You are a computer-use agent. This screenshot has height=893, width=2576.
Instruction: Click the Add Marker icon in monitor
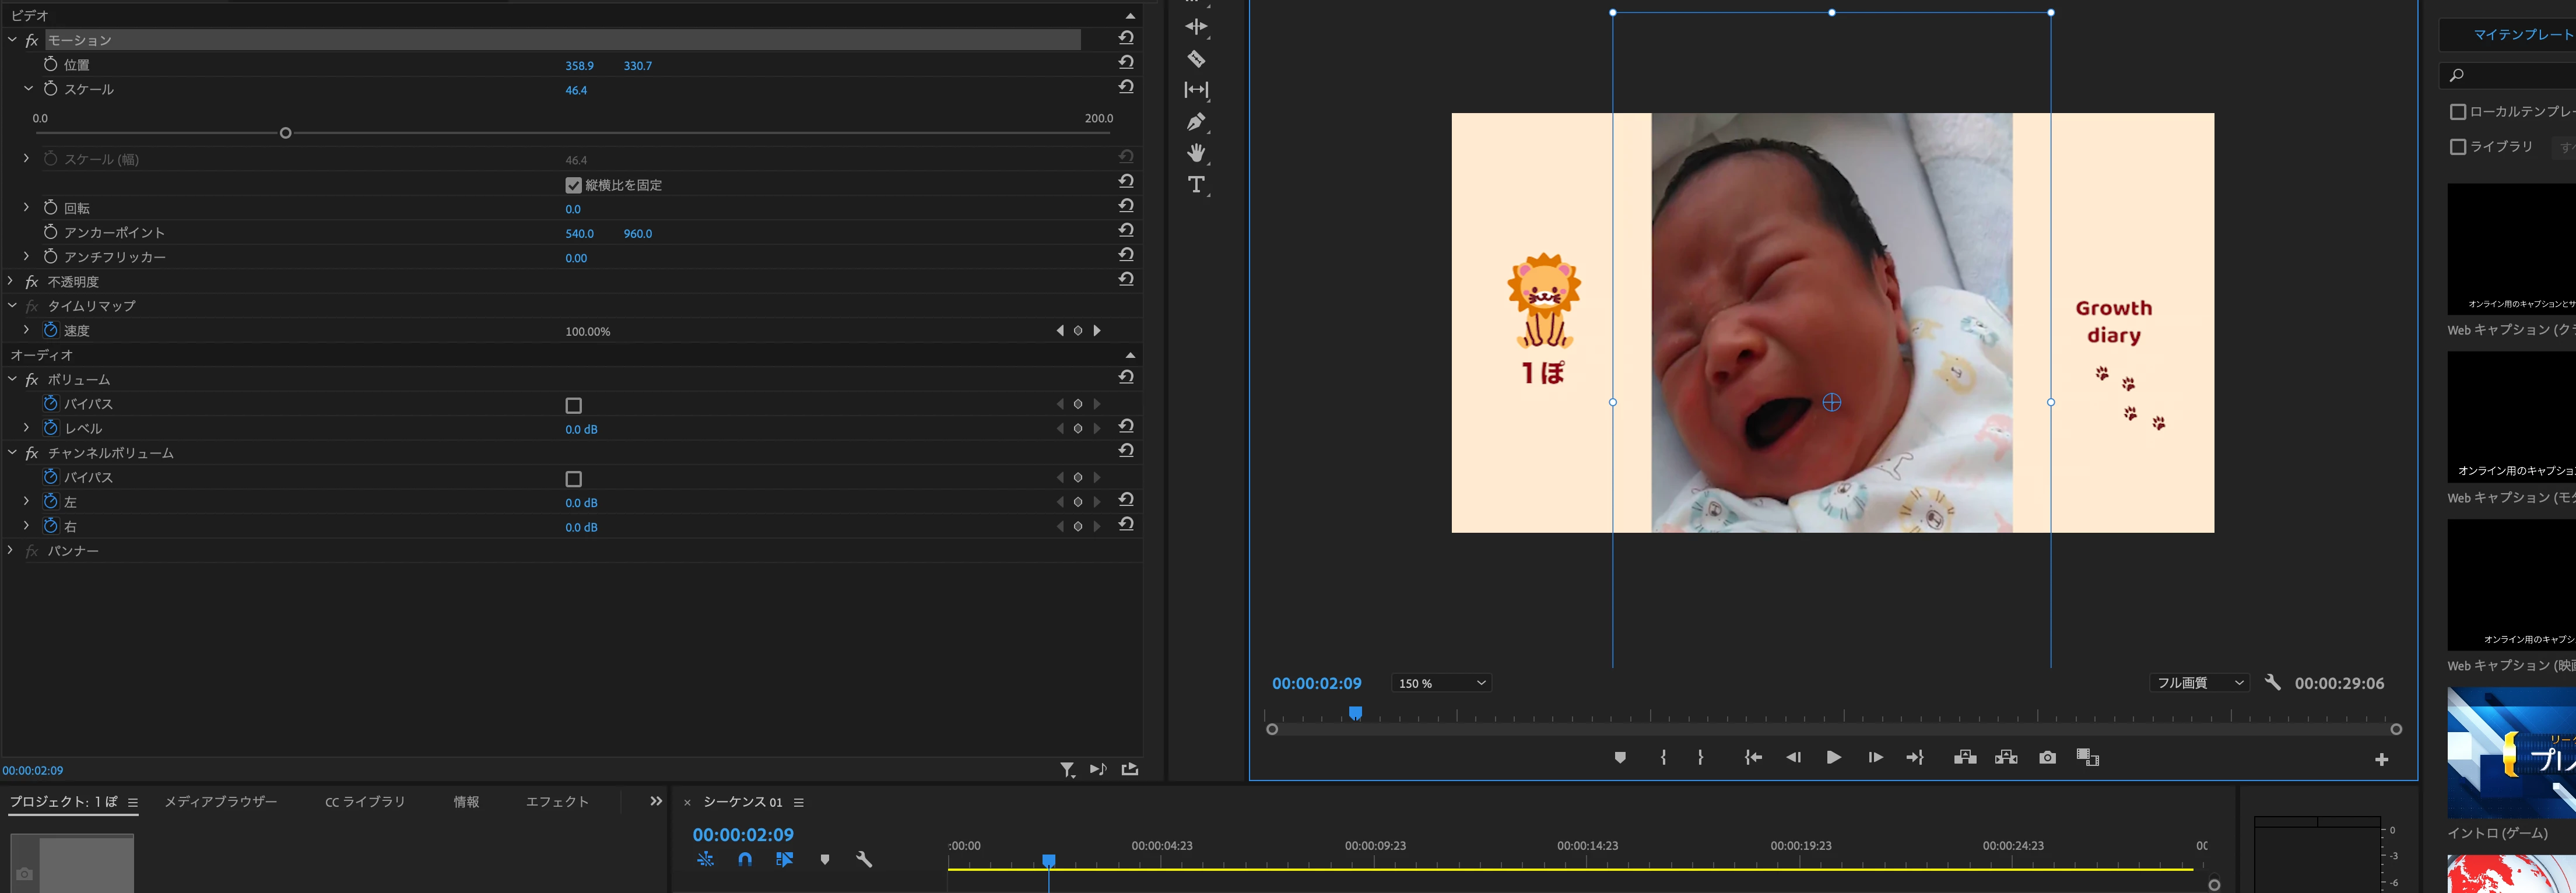coord(1620,758)
